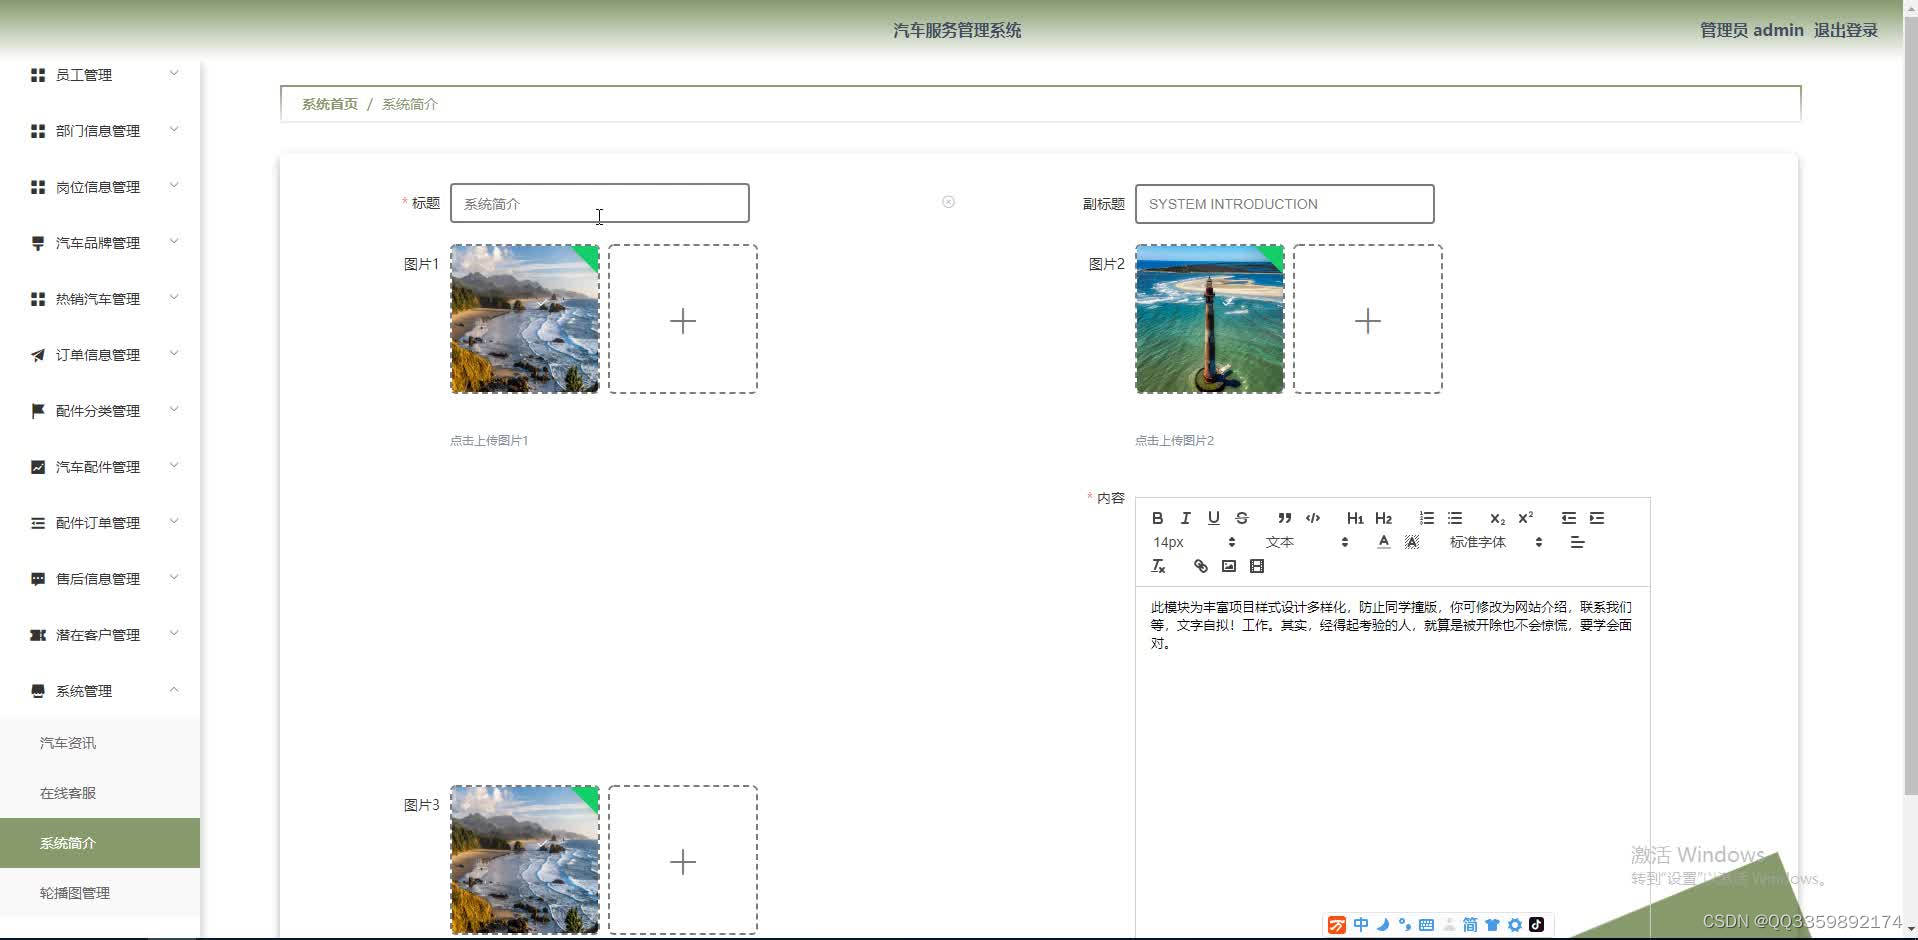Select the 系统简介 submenu item
The image size is (1918, 940).
[x=100, y=843]
